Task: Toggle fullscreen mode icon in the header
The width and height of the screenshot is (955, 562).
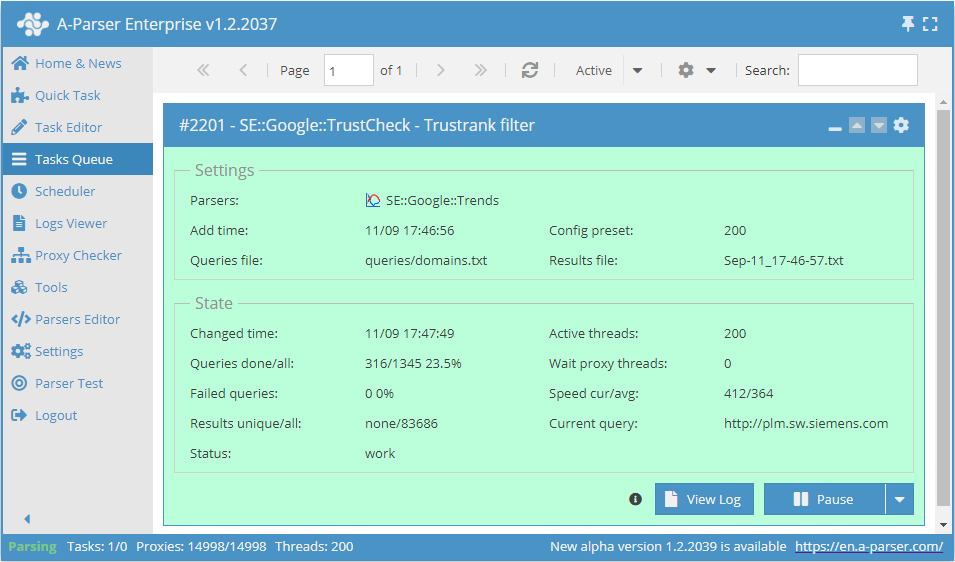Action: pyautogui.click(x=930, y=24)
